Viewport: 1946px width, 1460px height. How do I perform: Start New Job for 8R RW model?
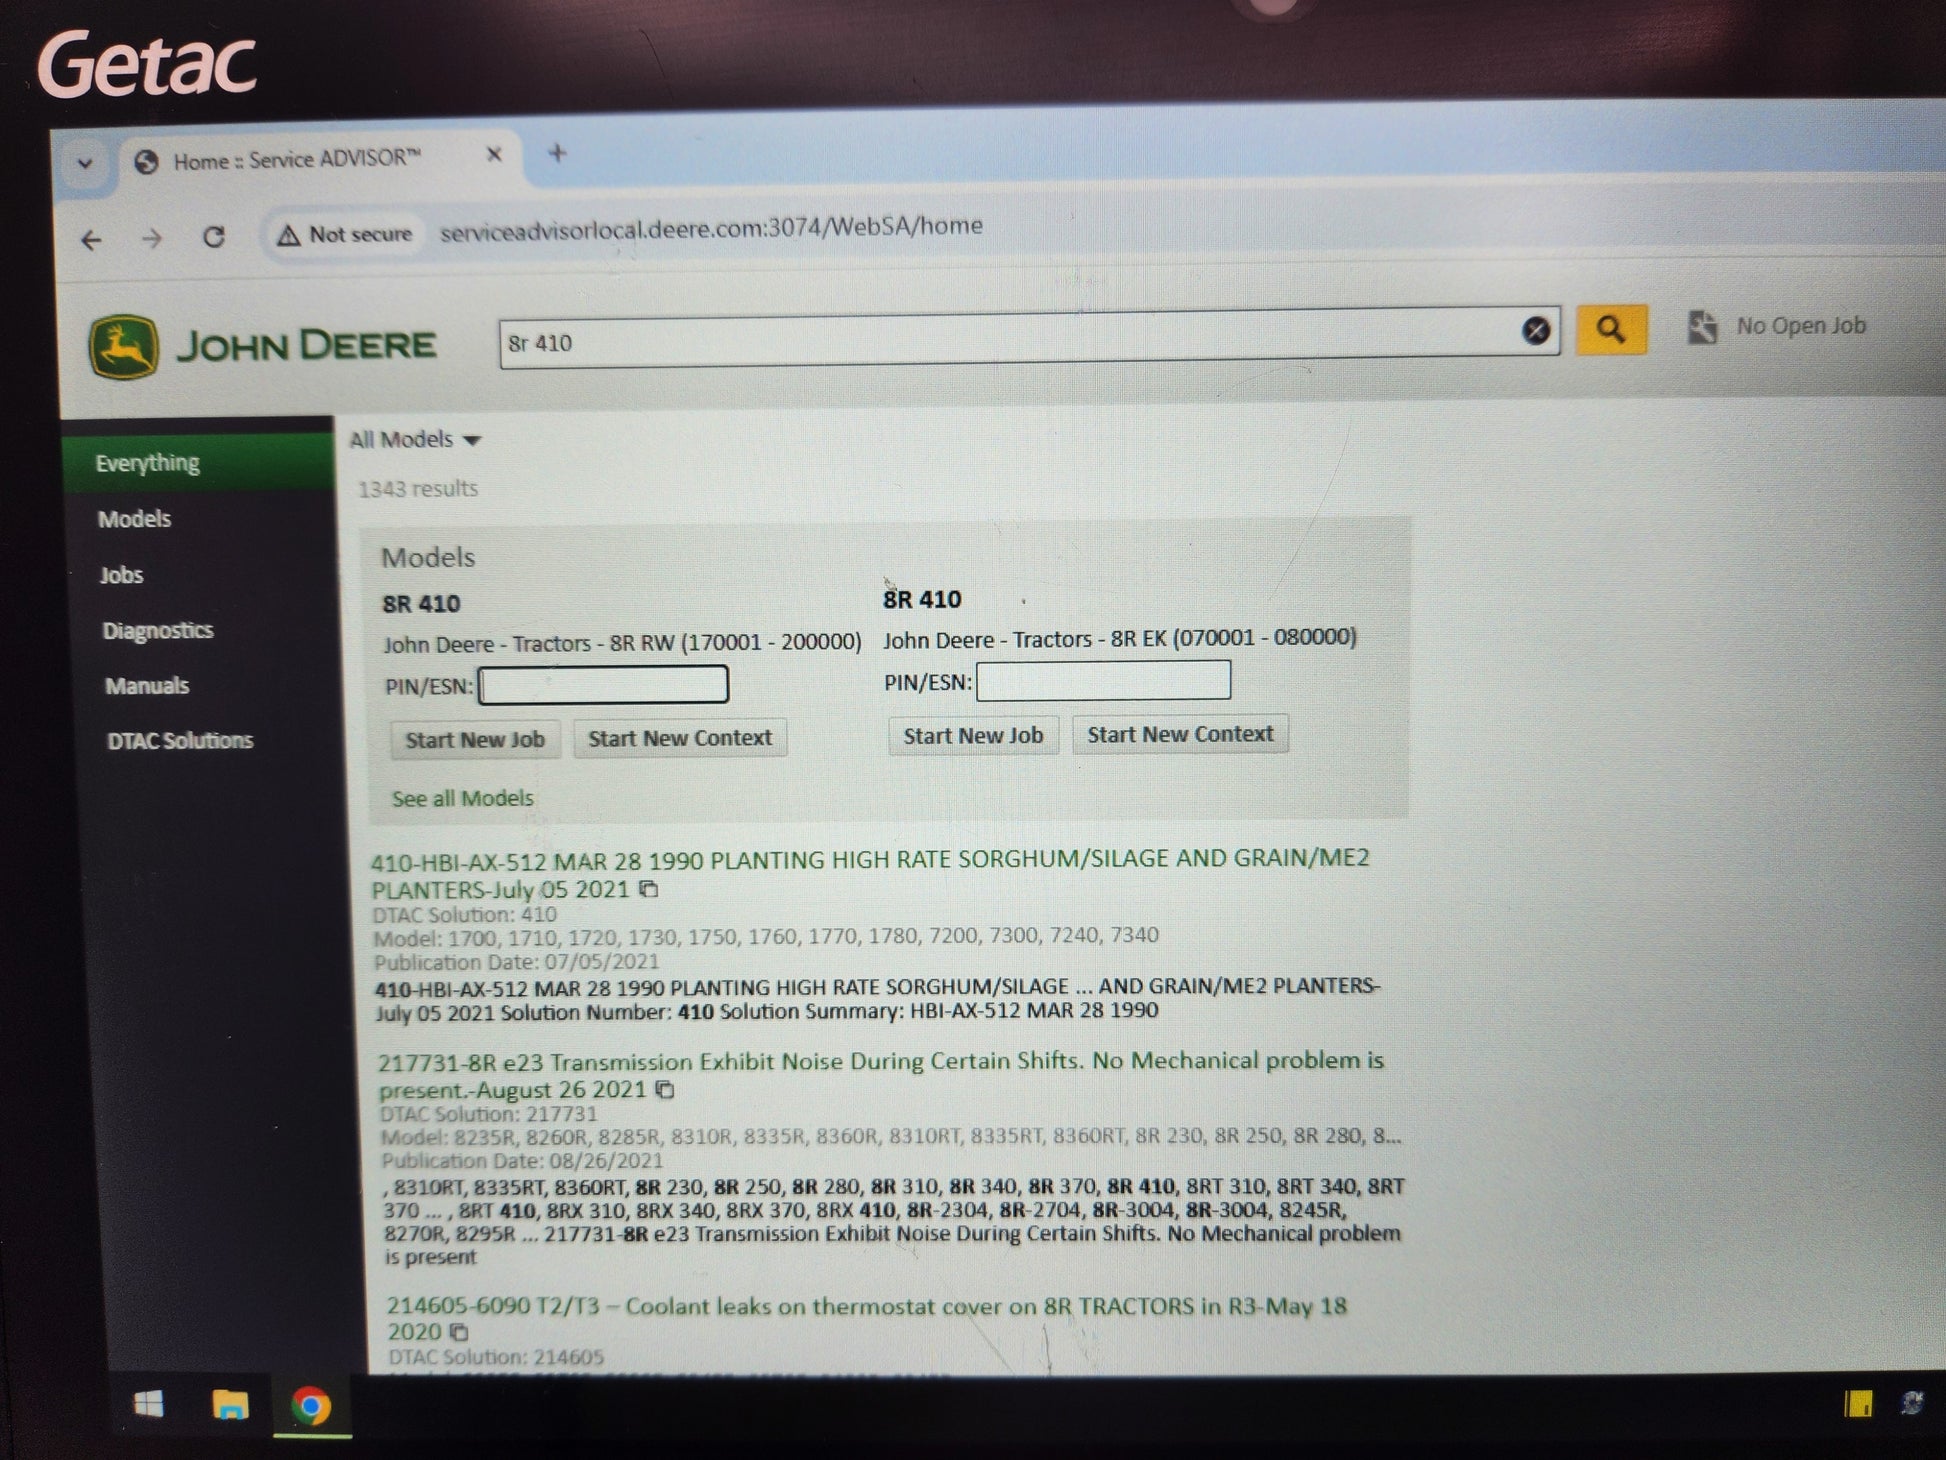tap(475, 740)
